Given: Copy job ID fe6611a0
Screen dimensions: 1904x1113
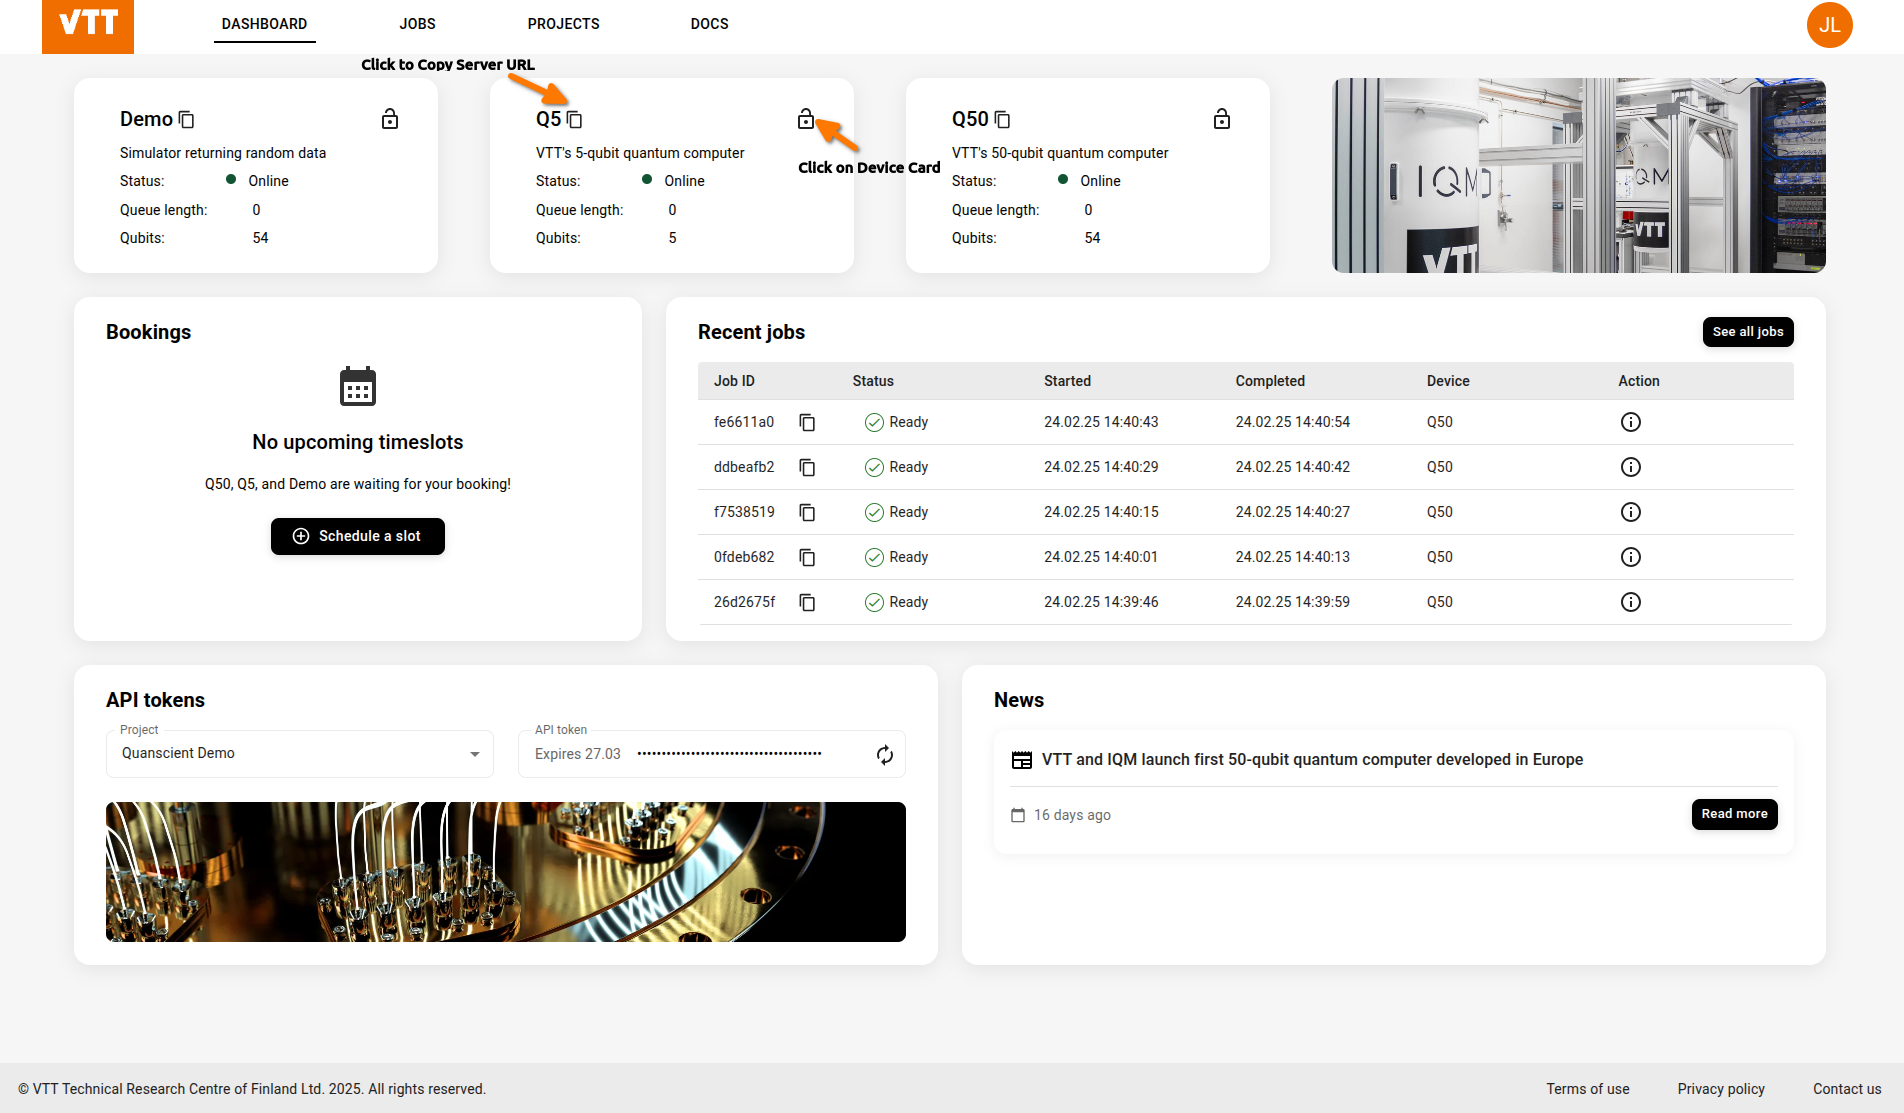Looking at the screenshot, I should 807,422.
